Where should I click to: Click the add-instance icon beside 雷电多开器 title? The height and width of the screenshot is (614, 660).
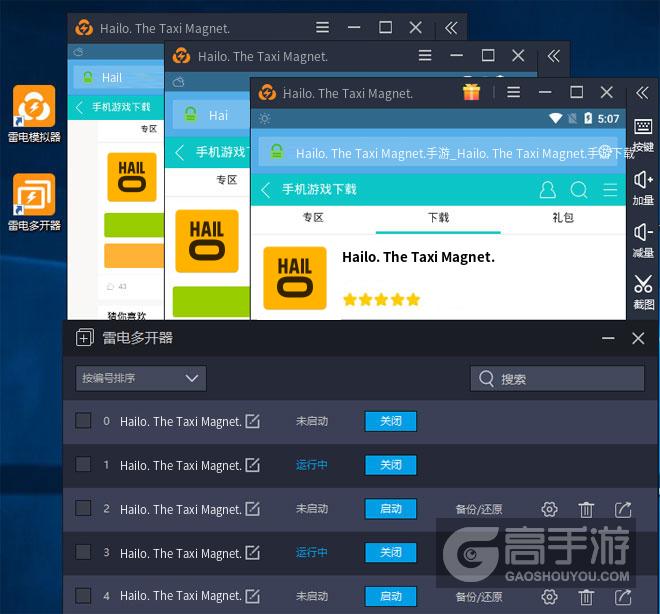(x=85, y=338)
